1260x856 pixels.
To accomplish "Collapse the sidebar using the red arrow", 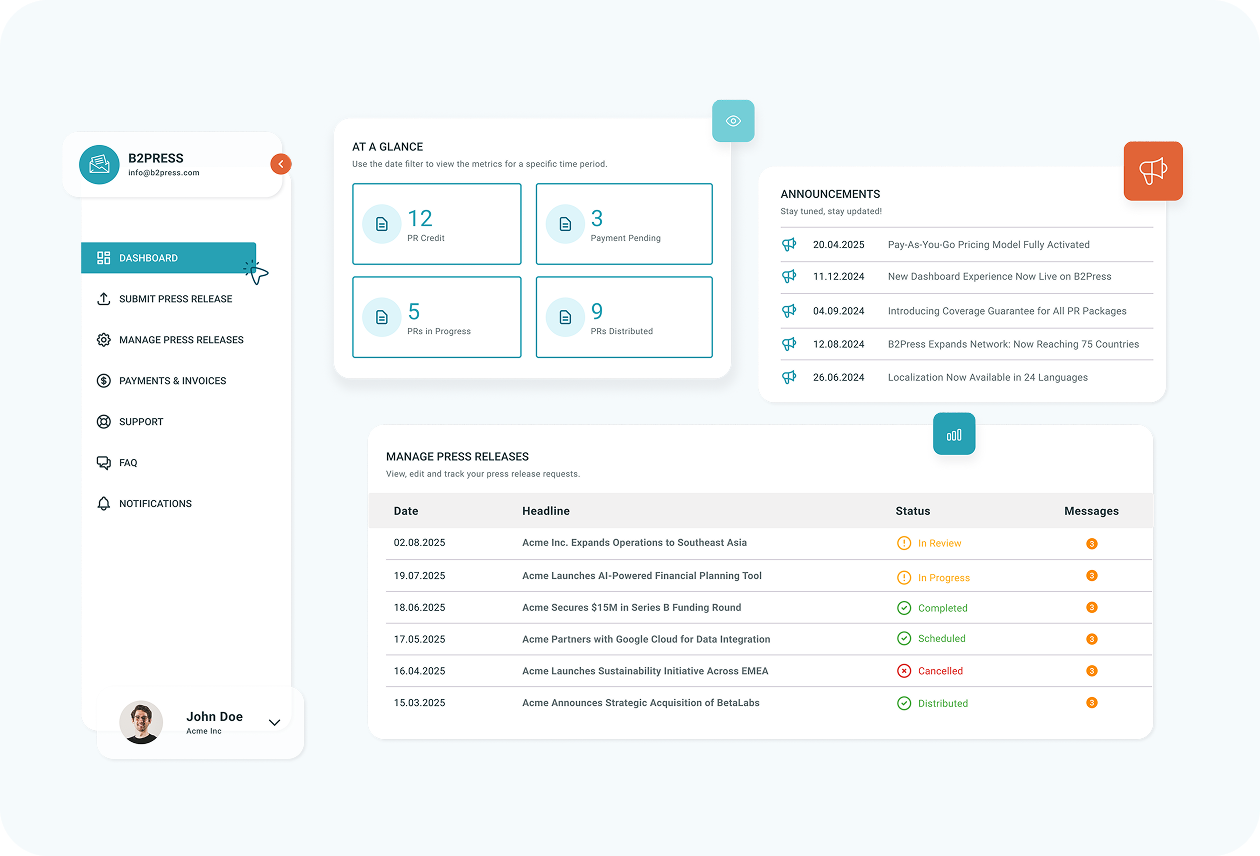I will (x=280, y=163).
